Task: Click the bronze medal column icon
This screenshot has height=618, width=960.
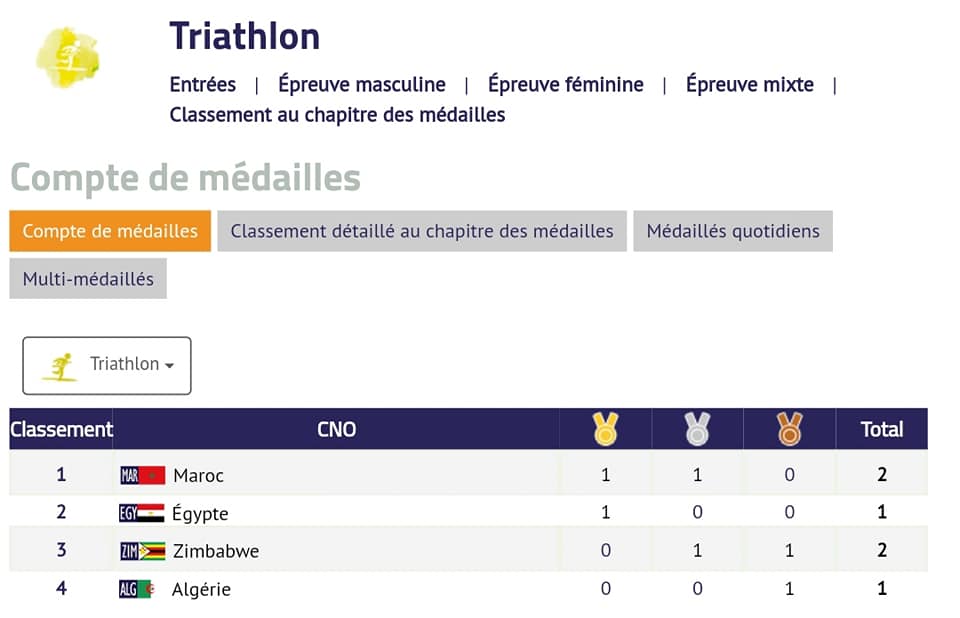Action: 789,428
